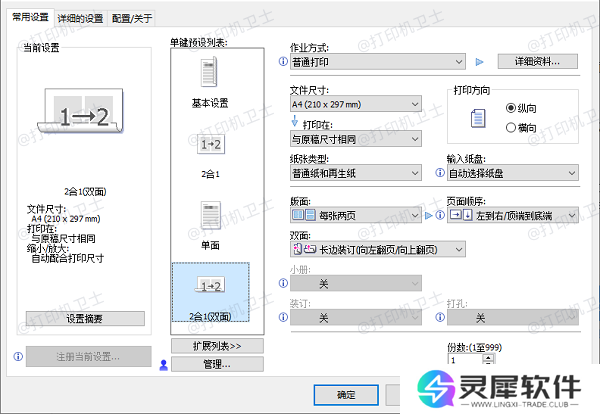This screenshot has width=600, height=414.
Task: Click the info icon beside 页面顺序
Action: [x=440, y=215]
